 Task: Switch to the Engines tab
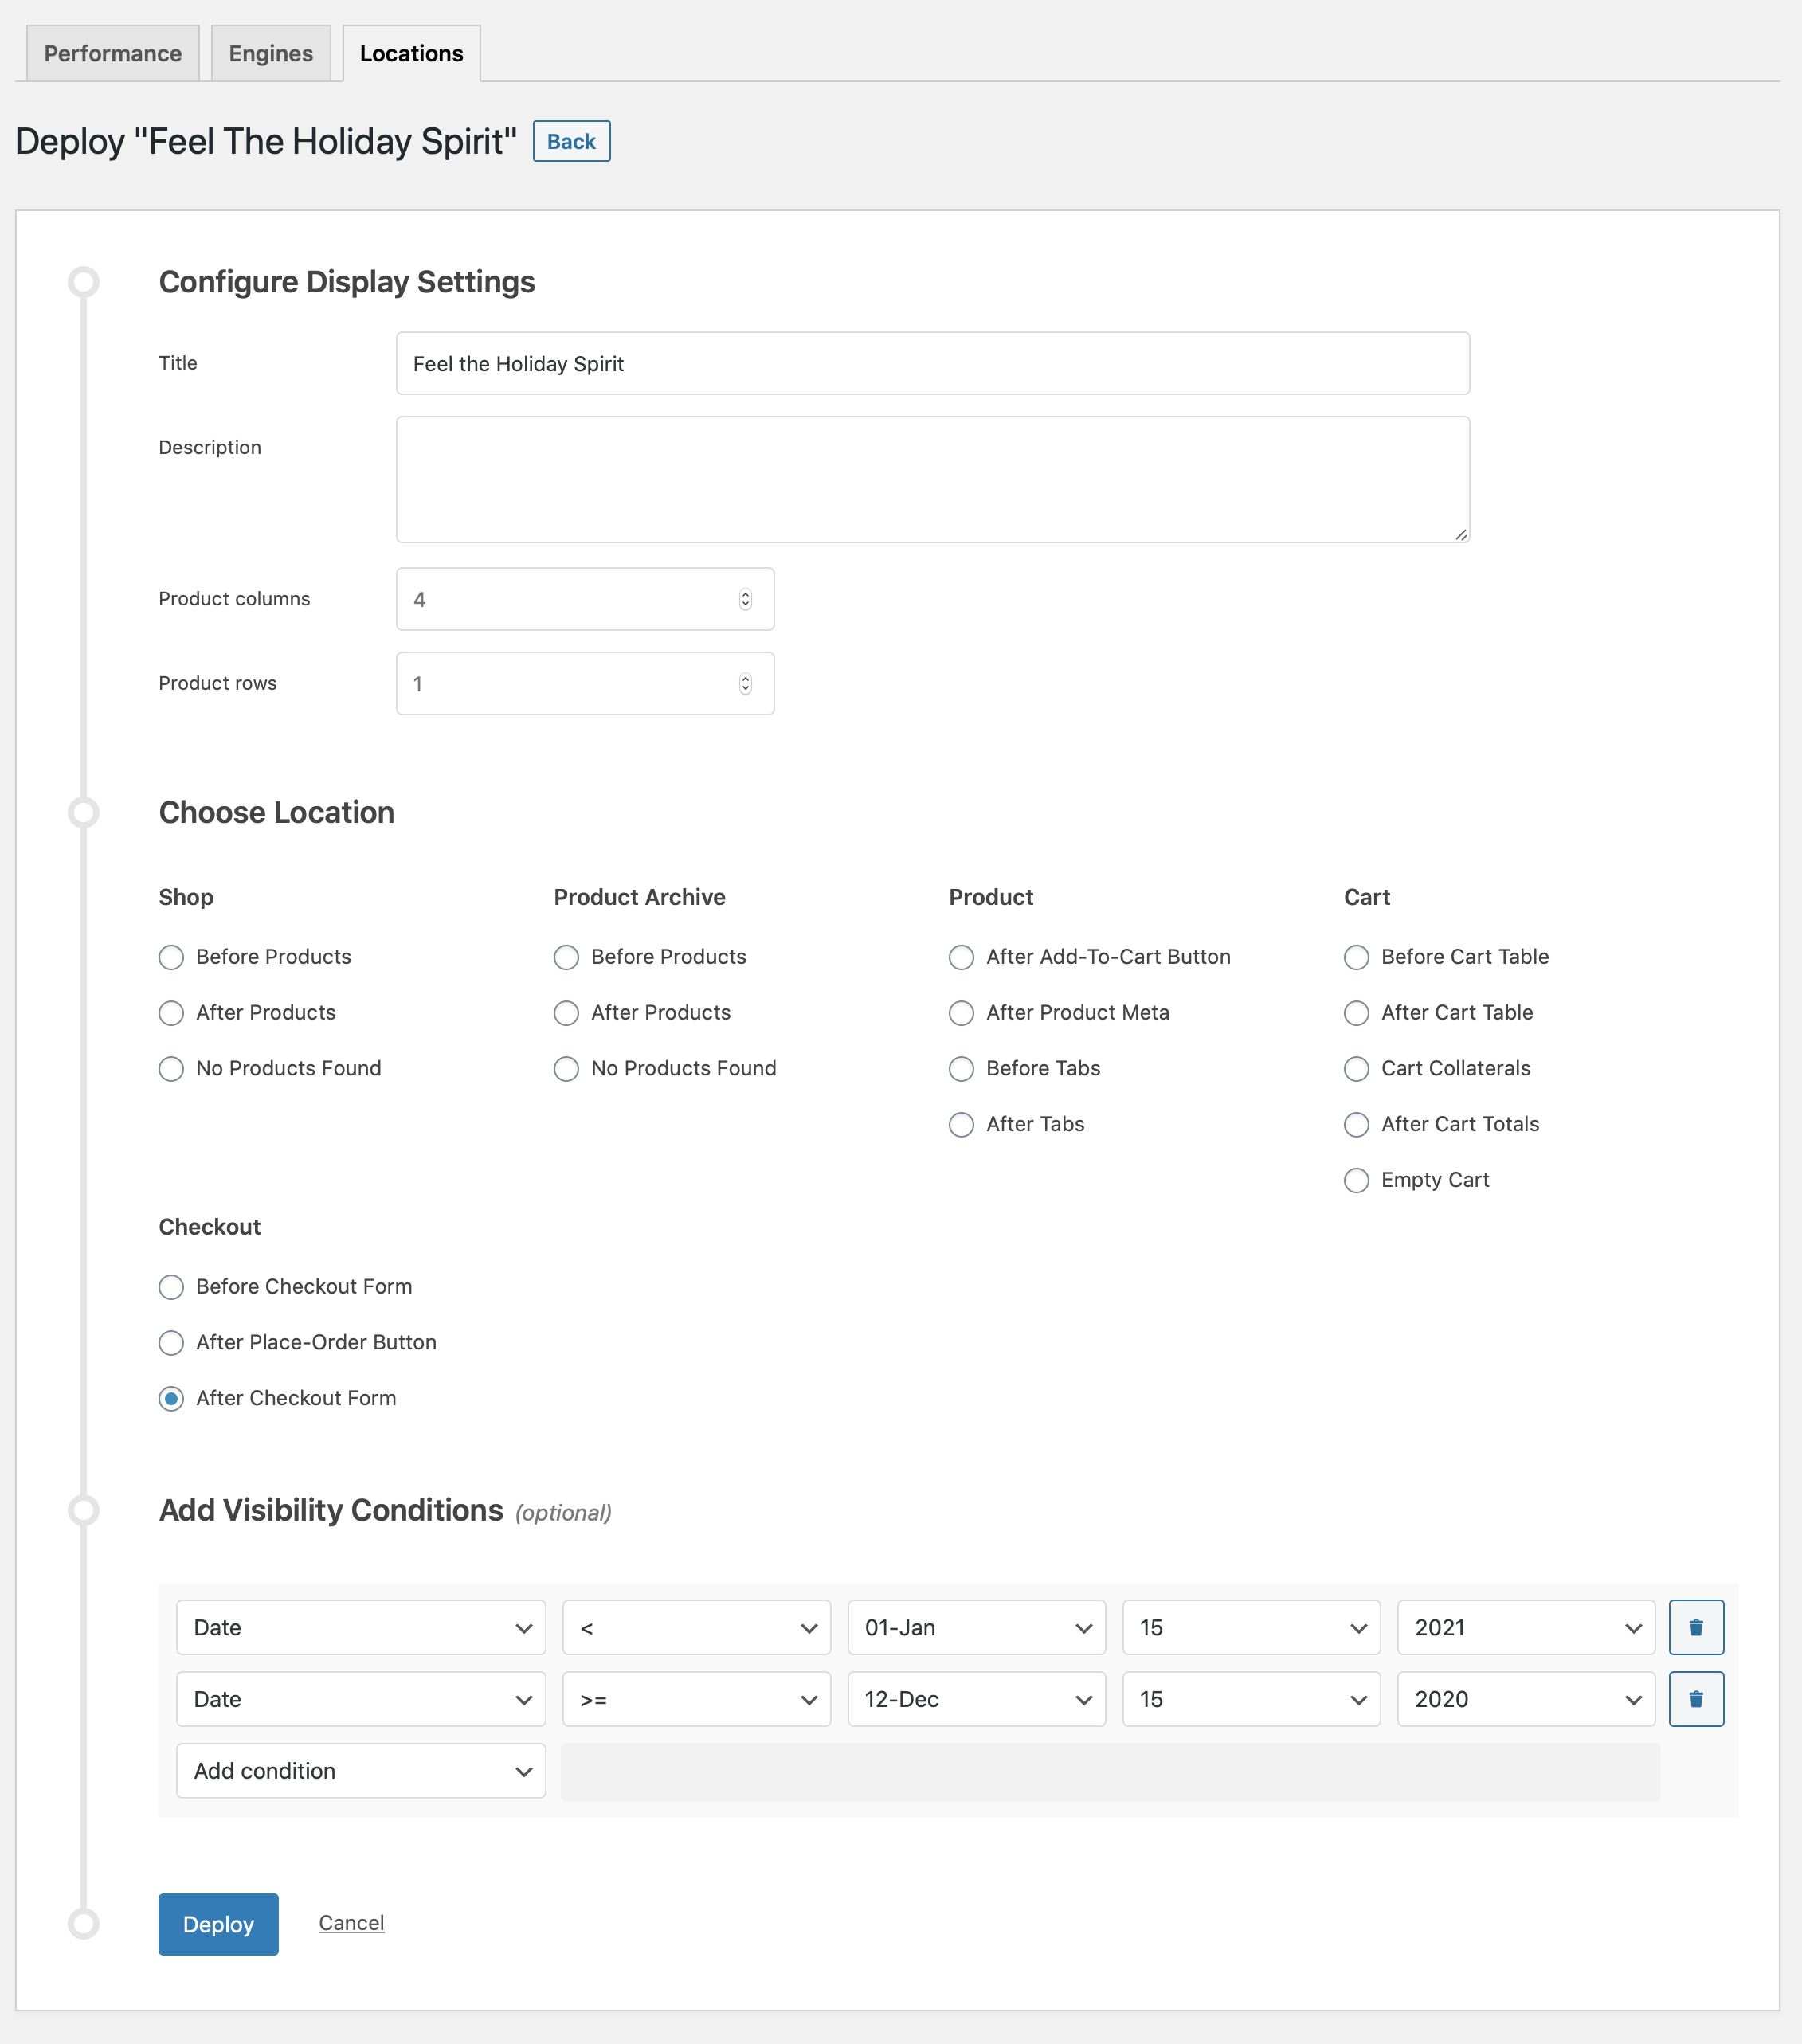tap(270, 53)
